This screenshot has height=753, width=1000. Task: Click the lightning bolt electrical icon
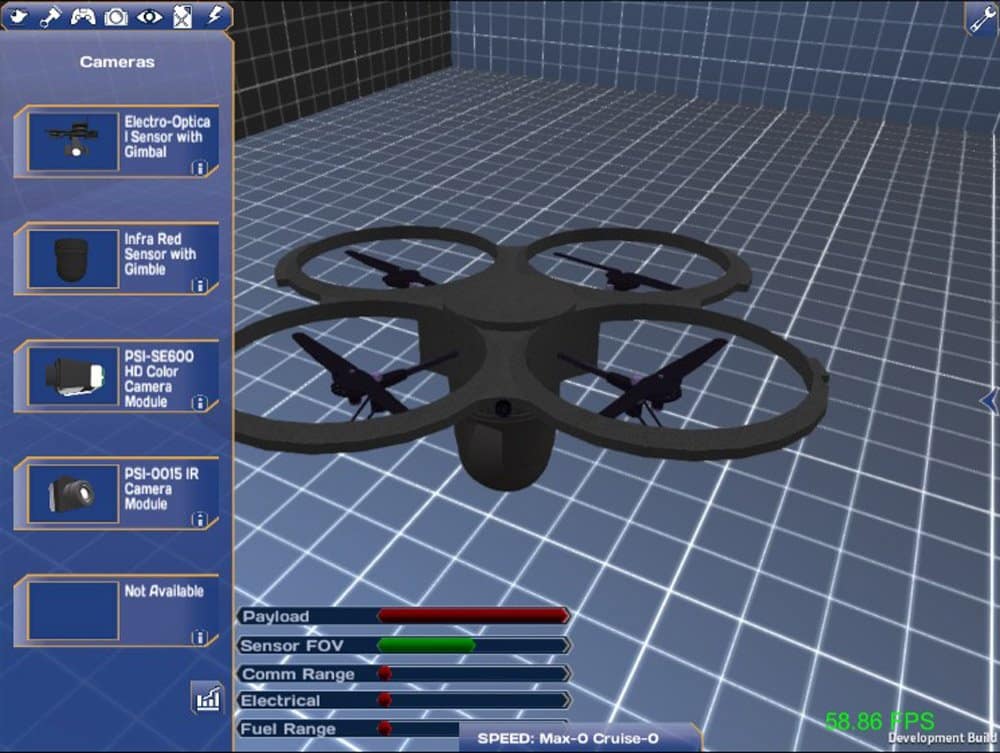tap(216, 15)
